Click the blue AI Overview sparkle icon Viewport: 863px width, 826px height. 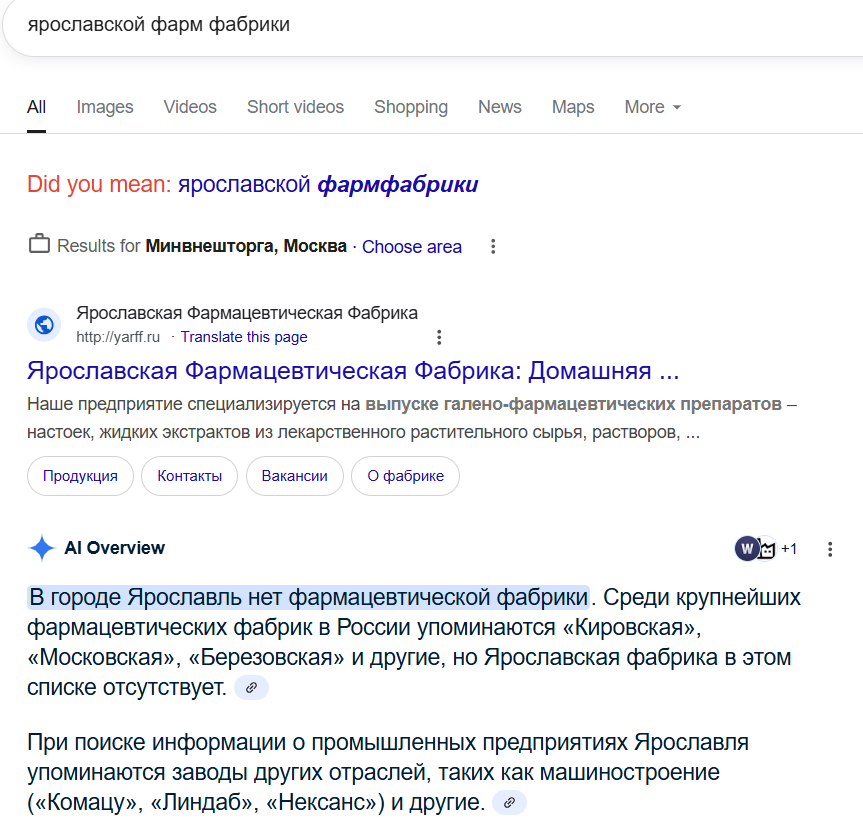pos(42,548)
